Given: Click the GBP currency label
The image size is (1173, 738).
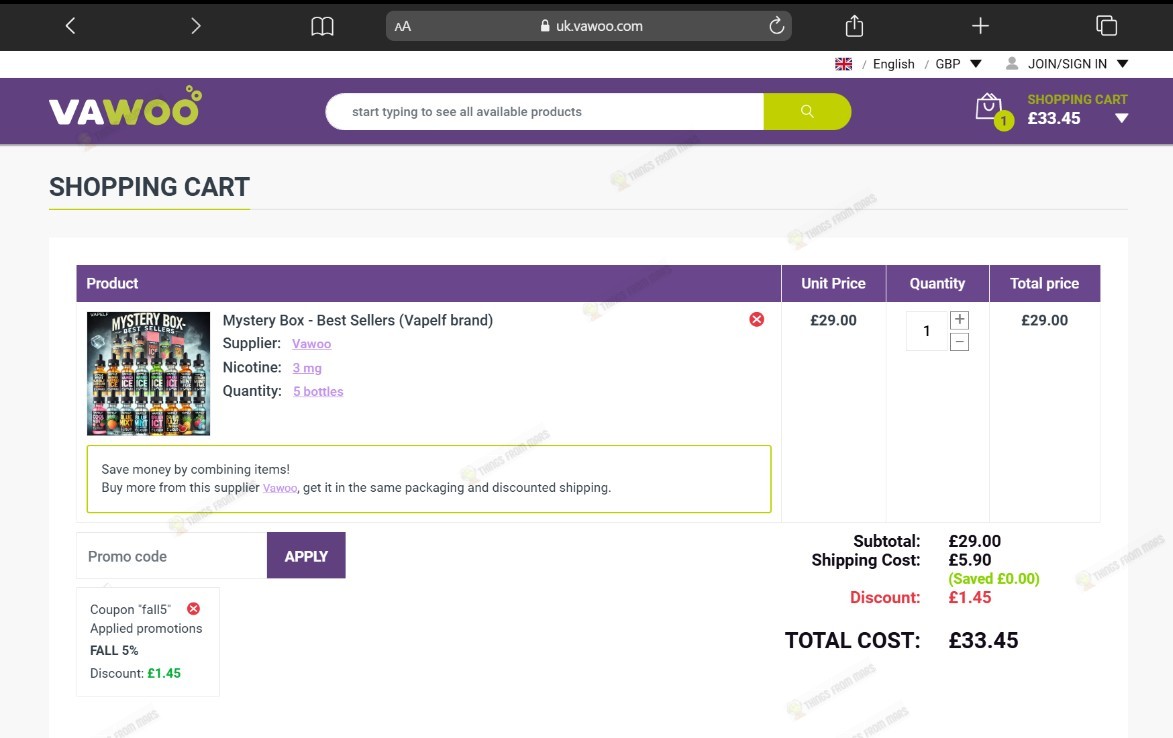Looking at the screenshot, I should coord(948,64).
